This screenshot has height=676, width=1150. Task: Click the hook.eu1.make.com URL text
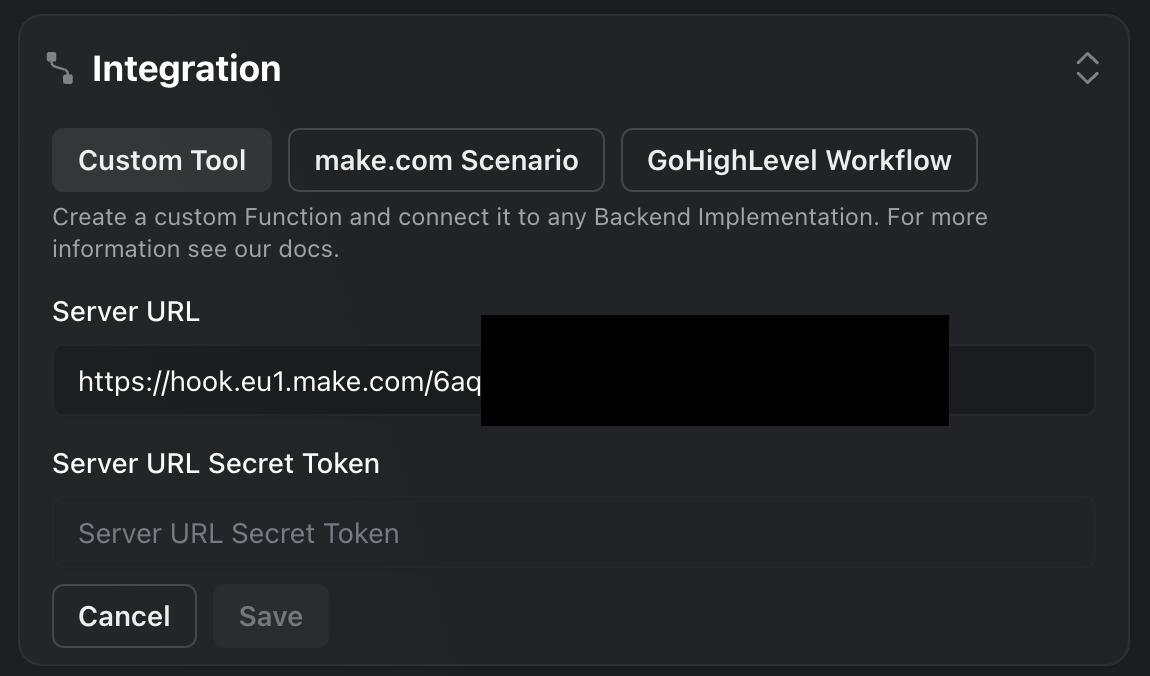pyautogui.click(x=279, y=381)
